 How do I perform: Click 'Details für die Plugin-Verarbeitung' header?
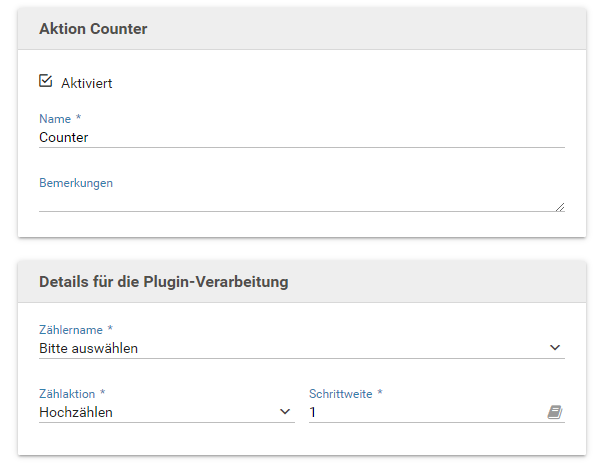[163, 282]
